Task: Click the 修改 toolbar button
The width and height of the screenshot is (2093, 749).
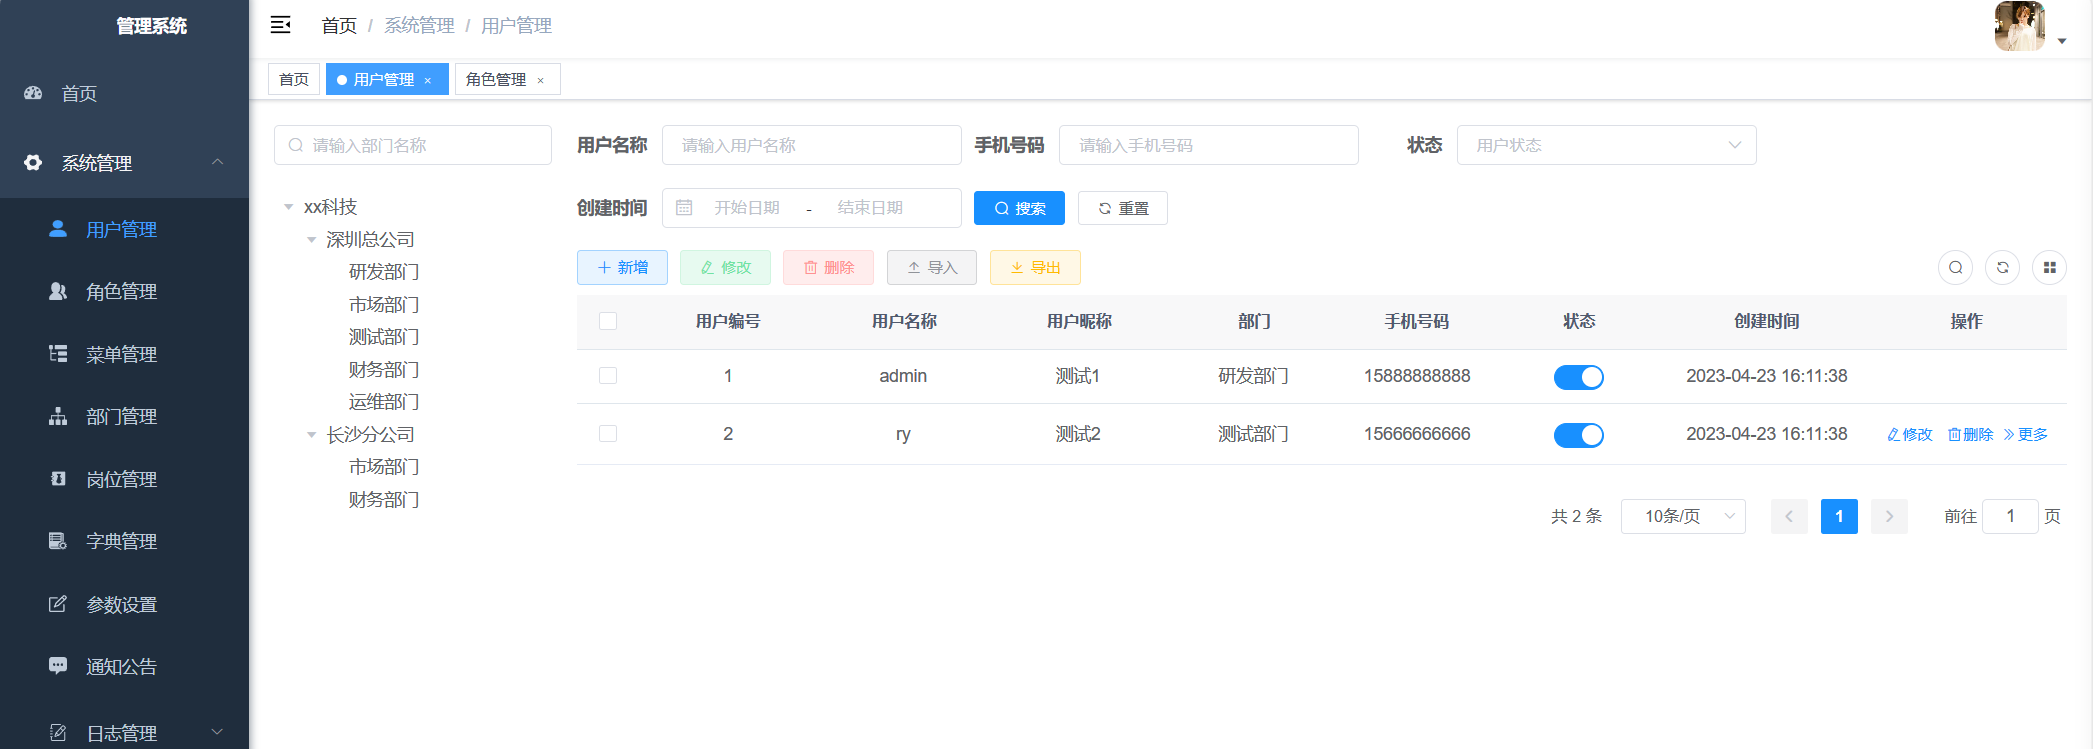Action: [725, 267]
